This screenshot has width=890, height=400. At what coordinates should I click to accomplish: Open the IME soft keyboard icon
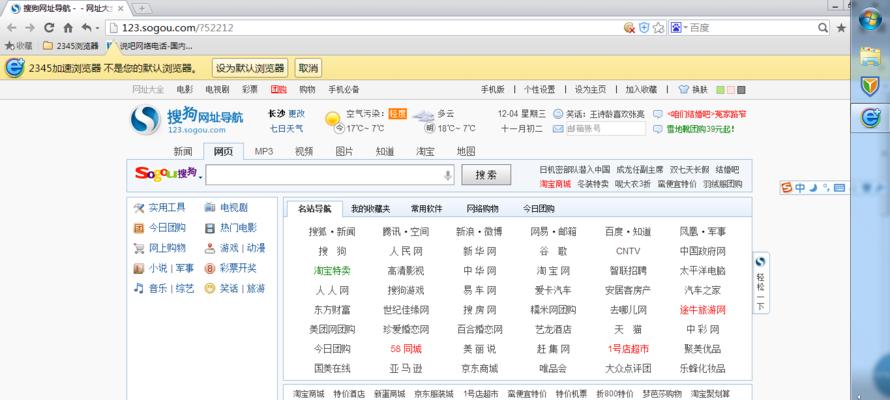[x=840, y=188]
